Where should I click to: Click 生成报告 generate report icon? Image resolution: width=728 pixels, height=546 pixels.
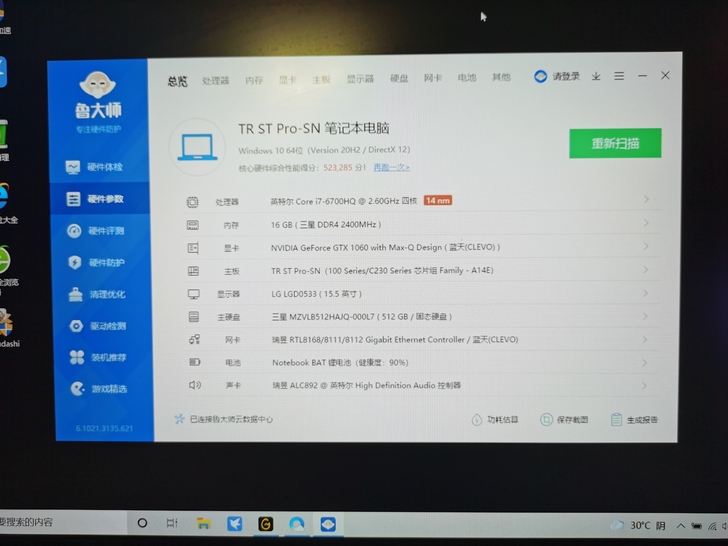coord(616,420)
